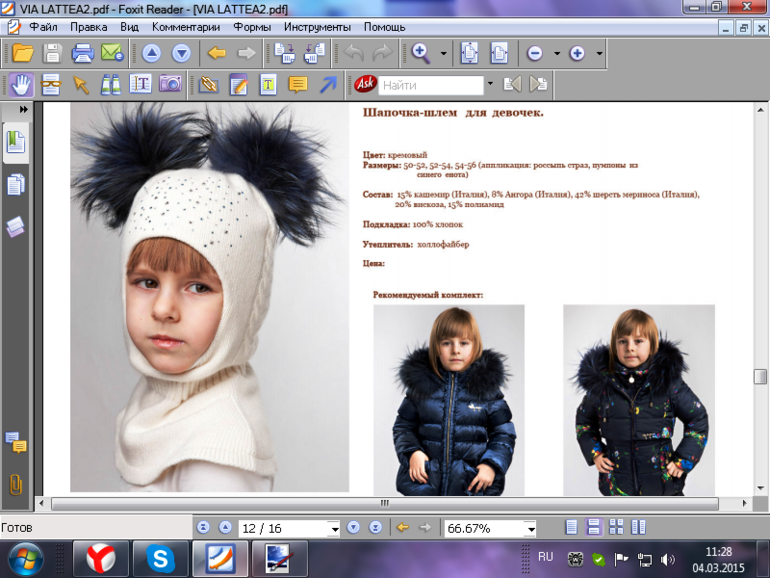This screenshot has height=578, width=770.
Task: Expand the zoom percentage dropdown
Action: [530, 528]
